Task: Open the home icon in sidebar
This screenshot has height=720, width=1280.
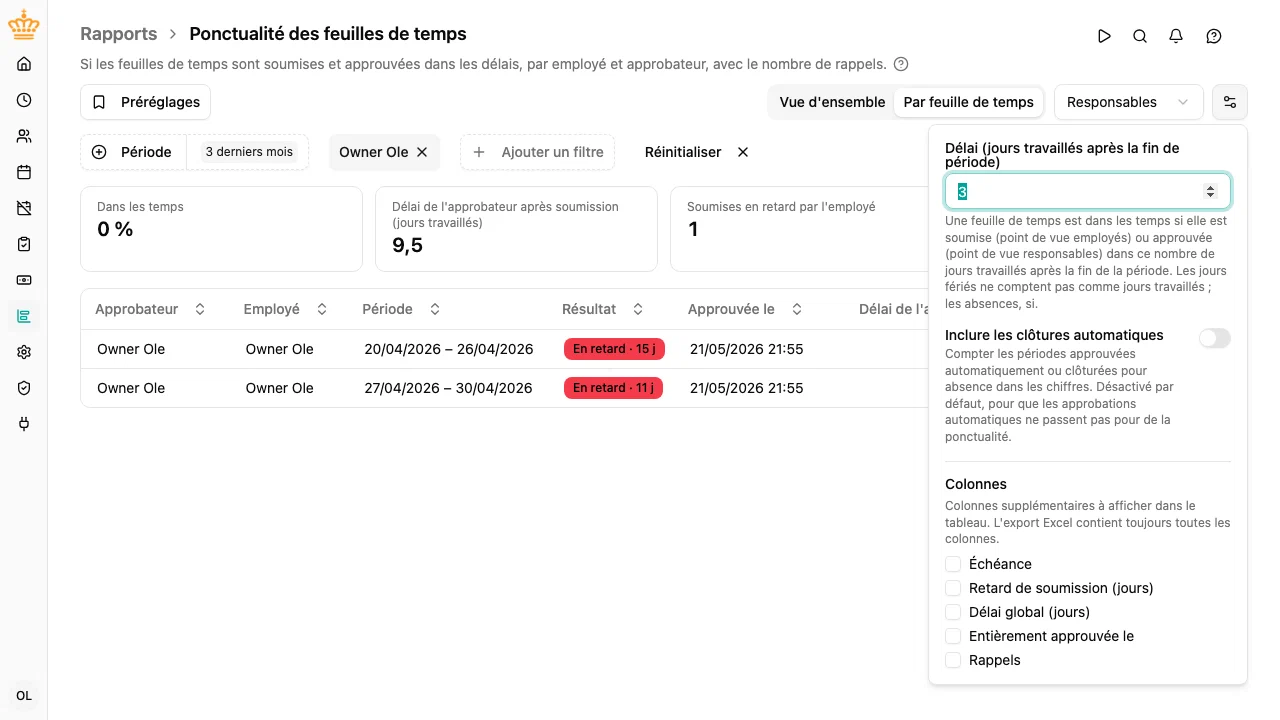Action: pos(24,64)
